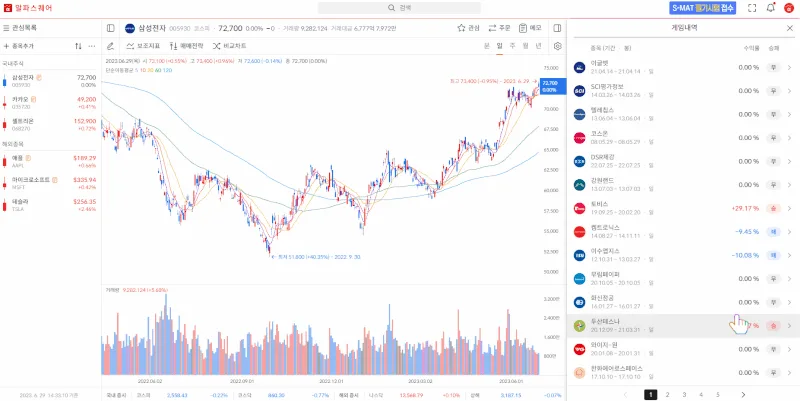Expand the 이글벳 game record chevron

pyautogui.click(x=789, y=67)
